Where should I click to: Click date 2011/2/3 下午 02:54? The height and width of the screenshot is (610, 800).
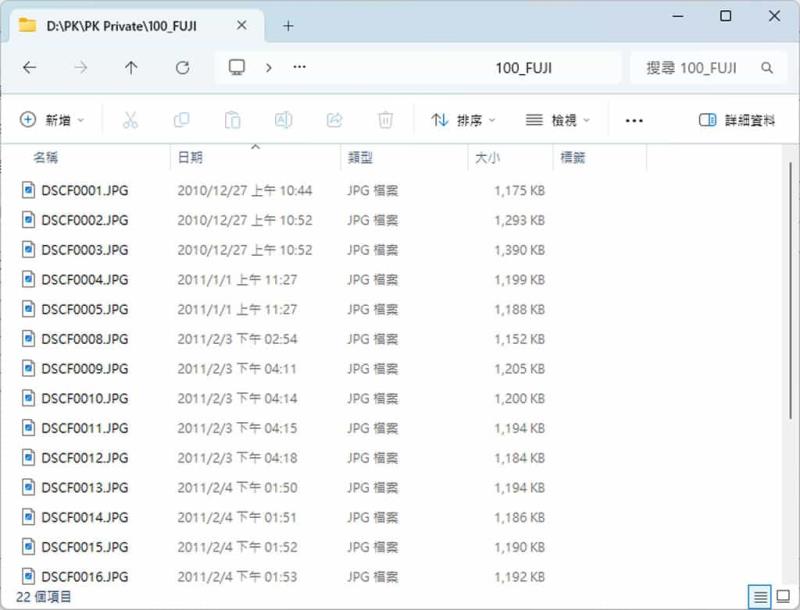pyautogui.click(x=237, y=339)
